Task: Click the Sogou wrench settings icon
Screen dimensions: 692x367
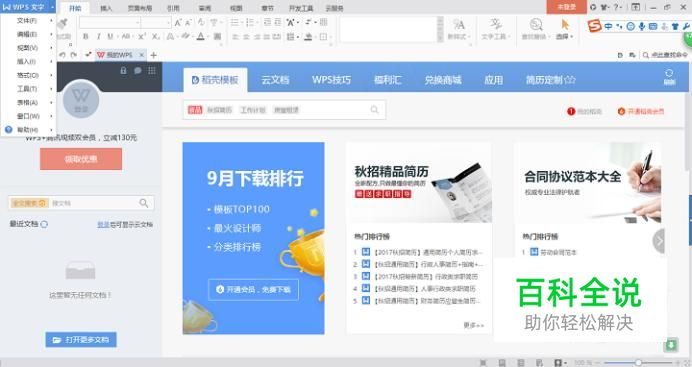Action: point(686,26)
